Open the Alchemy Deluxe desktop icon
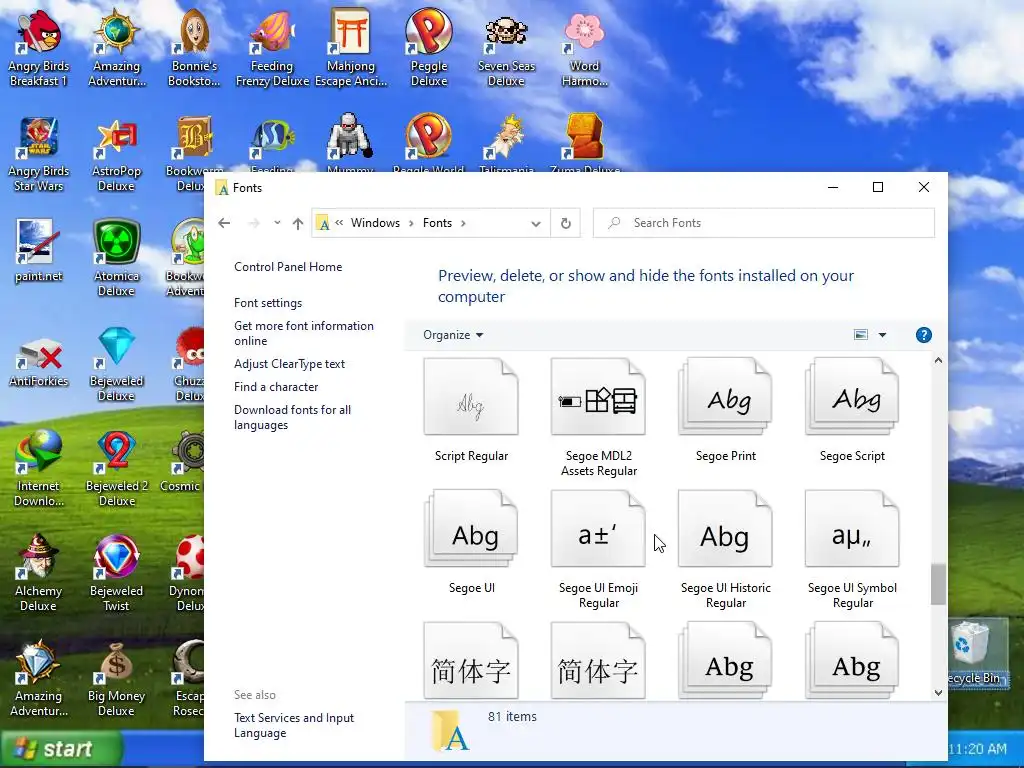 [38, 574]
